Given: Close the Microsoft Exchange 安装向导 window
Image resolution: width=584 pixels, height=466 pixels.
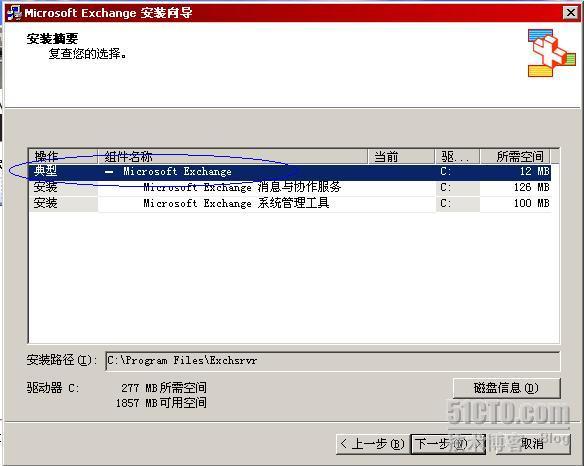Looking at the screenshot, I should pyautogui.click(x=570, y=13).
